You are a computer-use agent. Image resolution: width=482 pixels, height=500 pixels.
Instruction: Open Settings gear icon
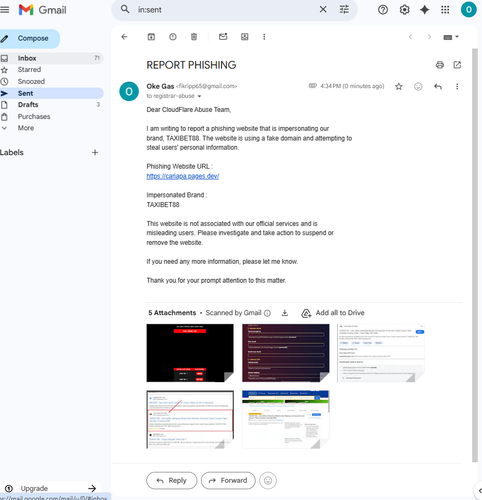pos(404,10)
